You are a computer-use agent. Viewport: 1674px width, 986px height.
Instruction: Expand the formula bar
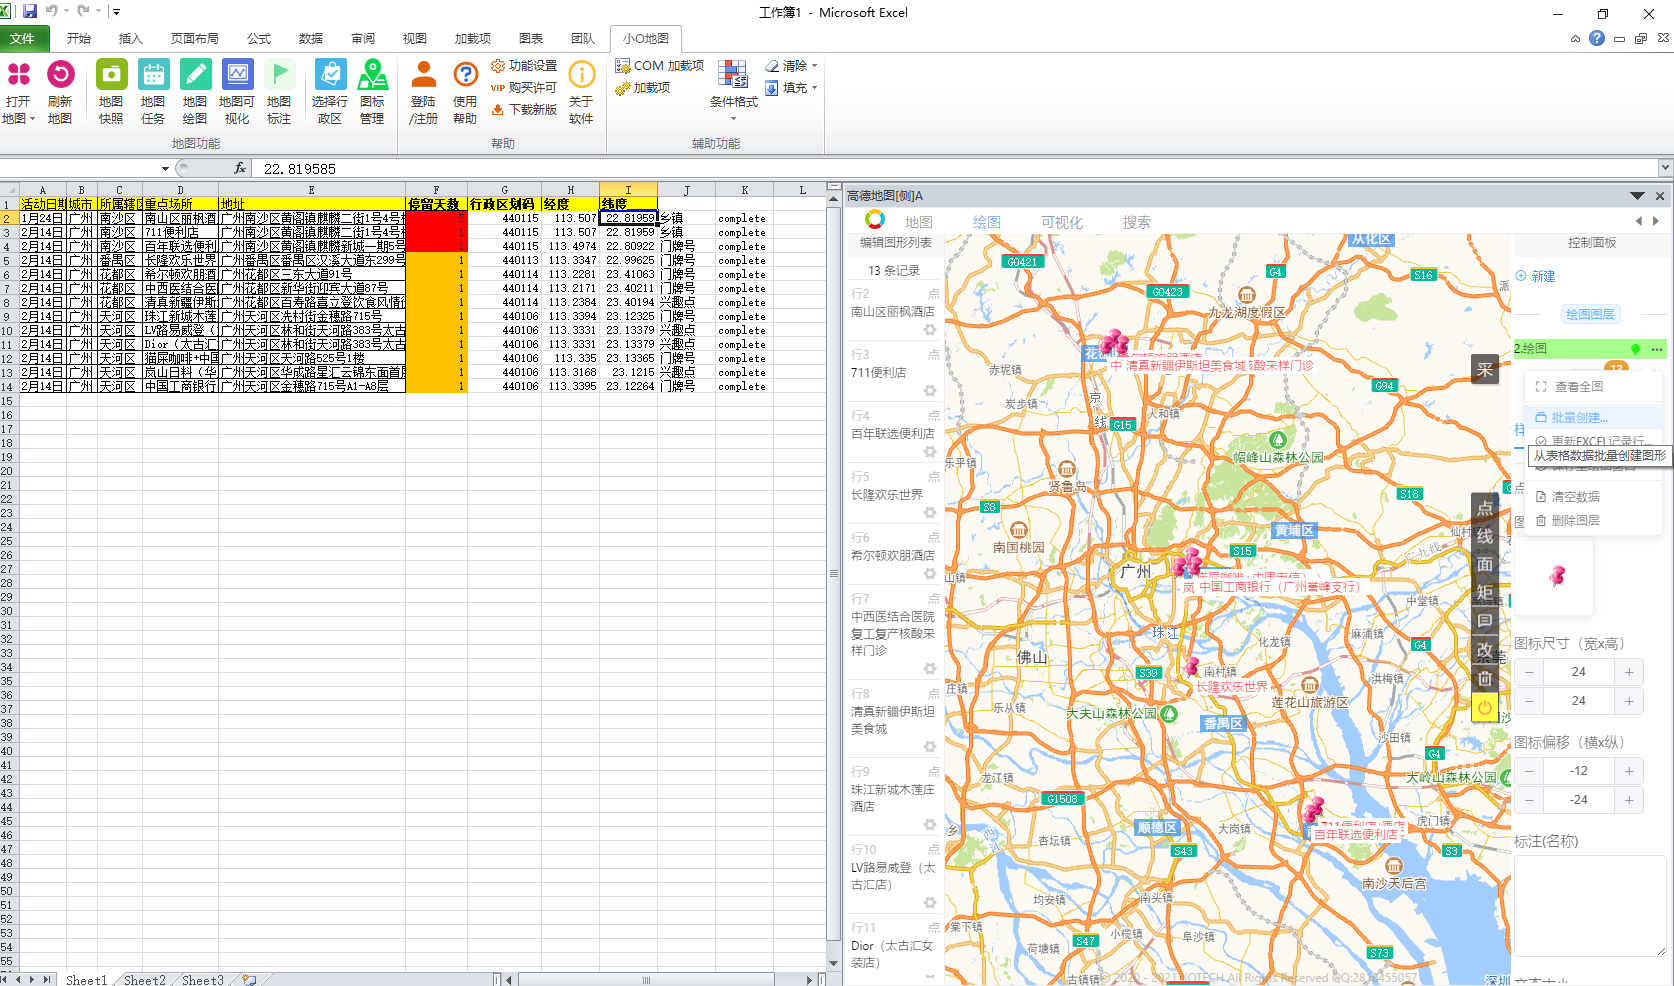point(1665,168)
